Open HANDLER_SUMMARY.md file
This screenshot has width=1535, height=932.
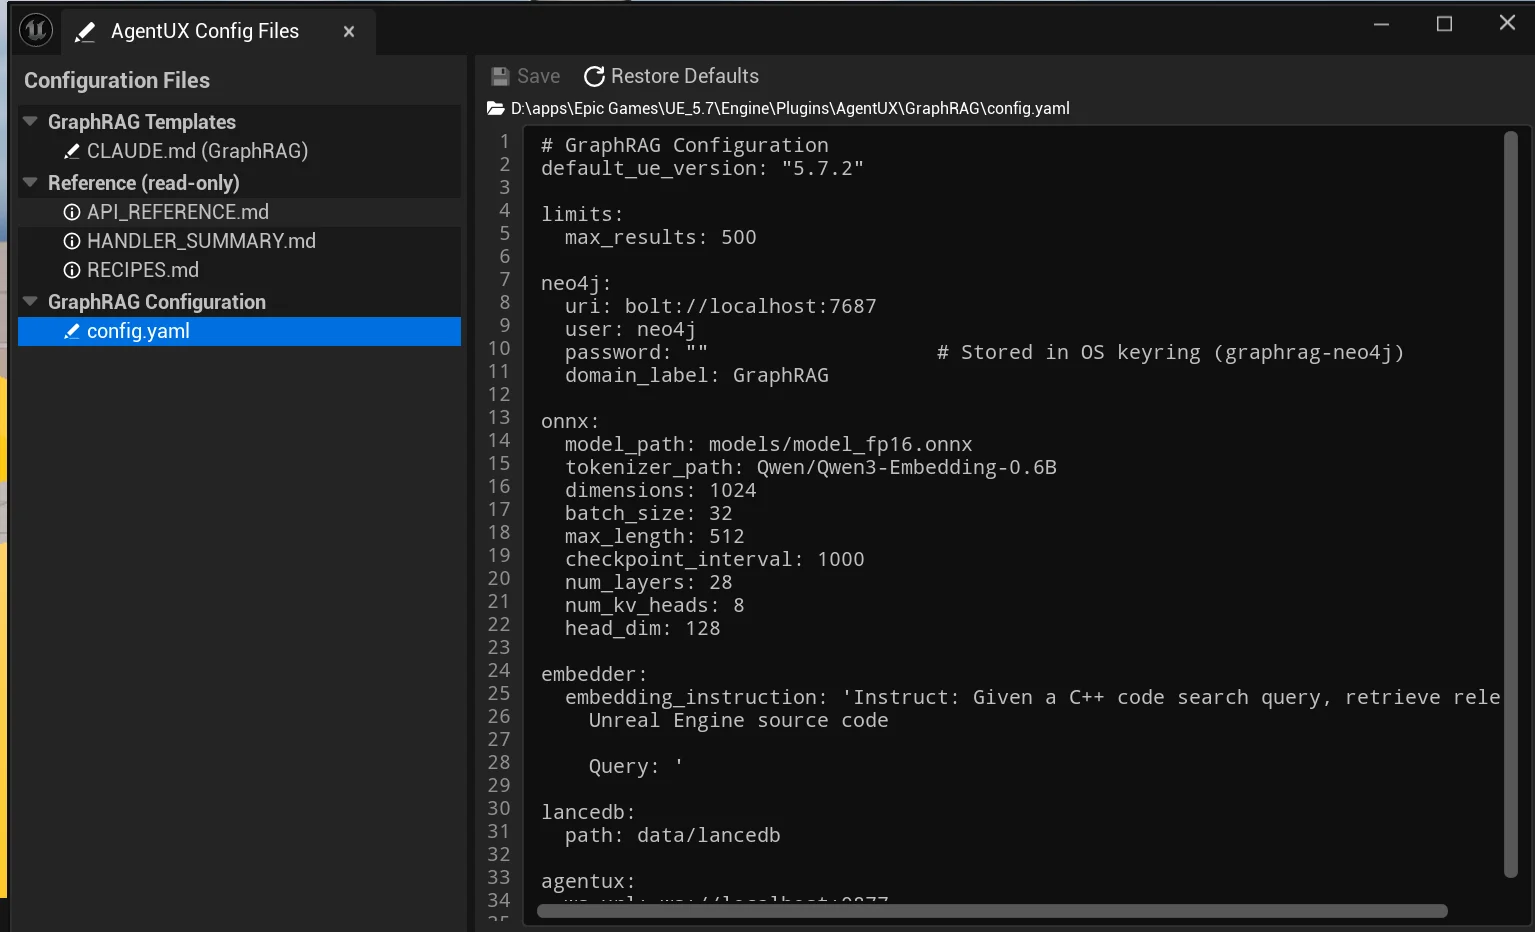tap(201, 241)
